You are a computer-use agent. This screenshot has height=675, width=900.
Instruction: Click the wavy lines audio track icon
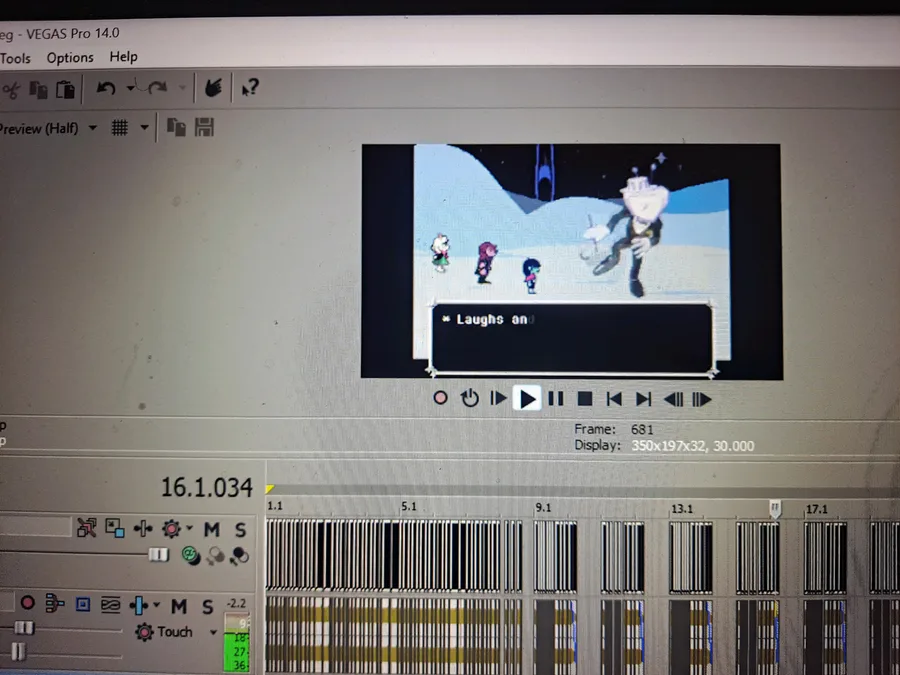click(x=110, y=604)
